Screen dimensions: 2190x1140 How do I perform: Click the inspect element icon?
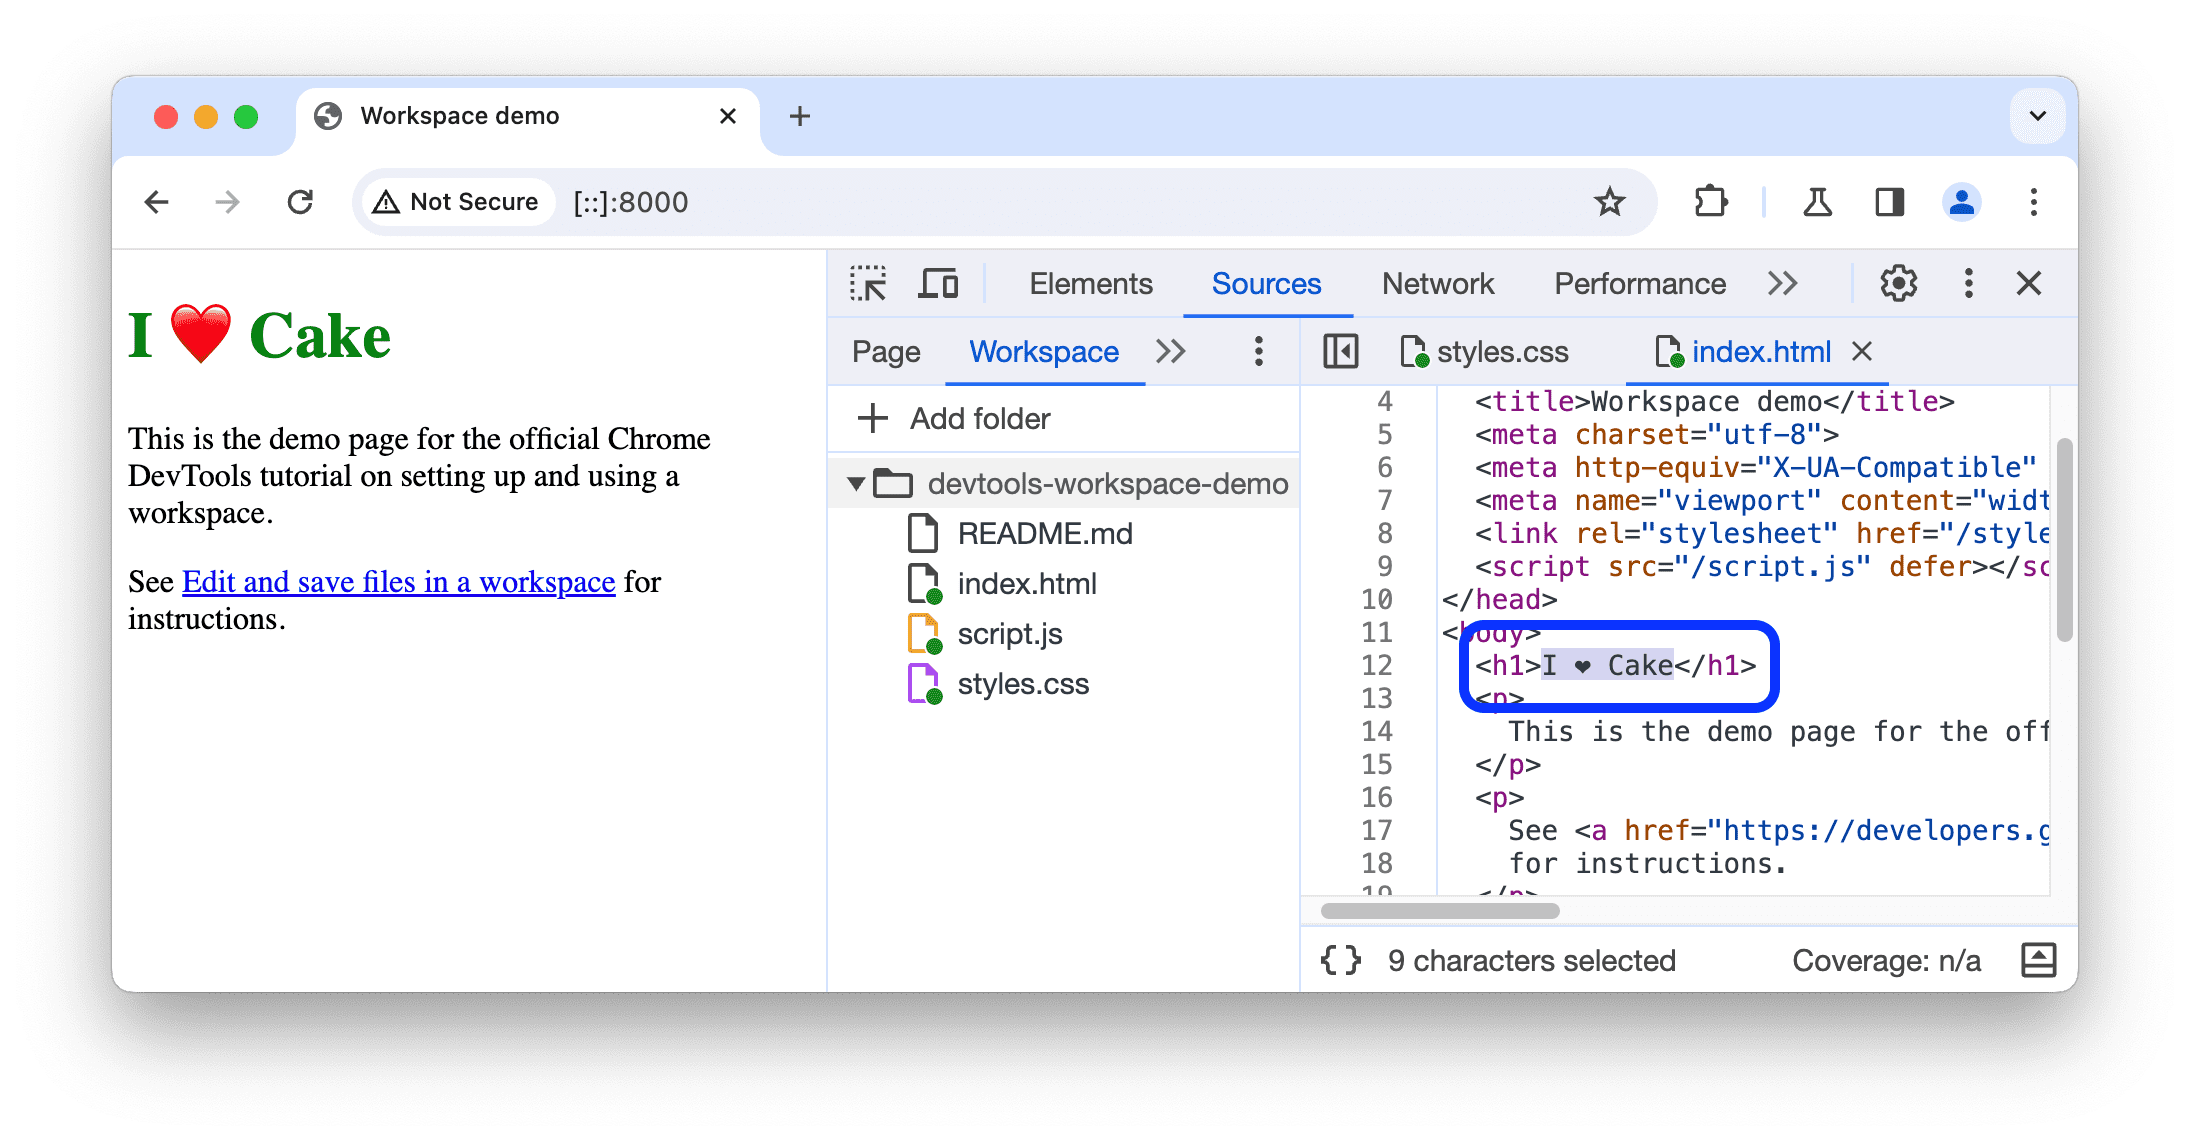[870, 284]
